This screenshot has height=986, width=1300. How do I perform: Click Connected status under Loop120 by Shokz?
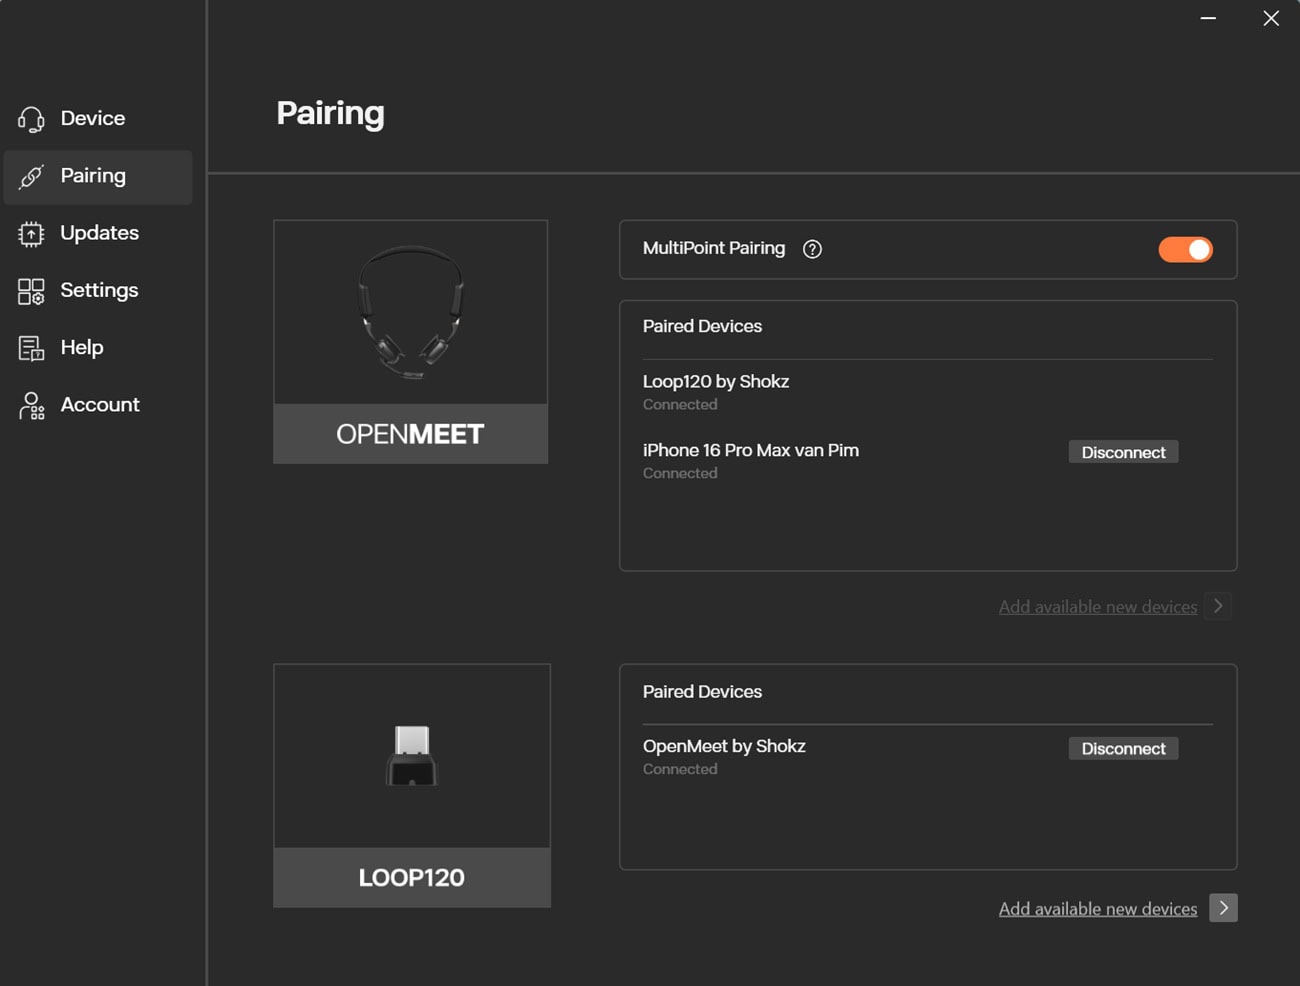680,405
